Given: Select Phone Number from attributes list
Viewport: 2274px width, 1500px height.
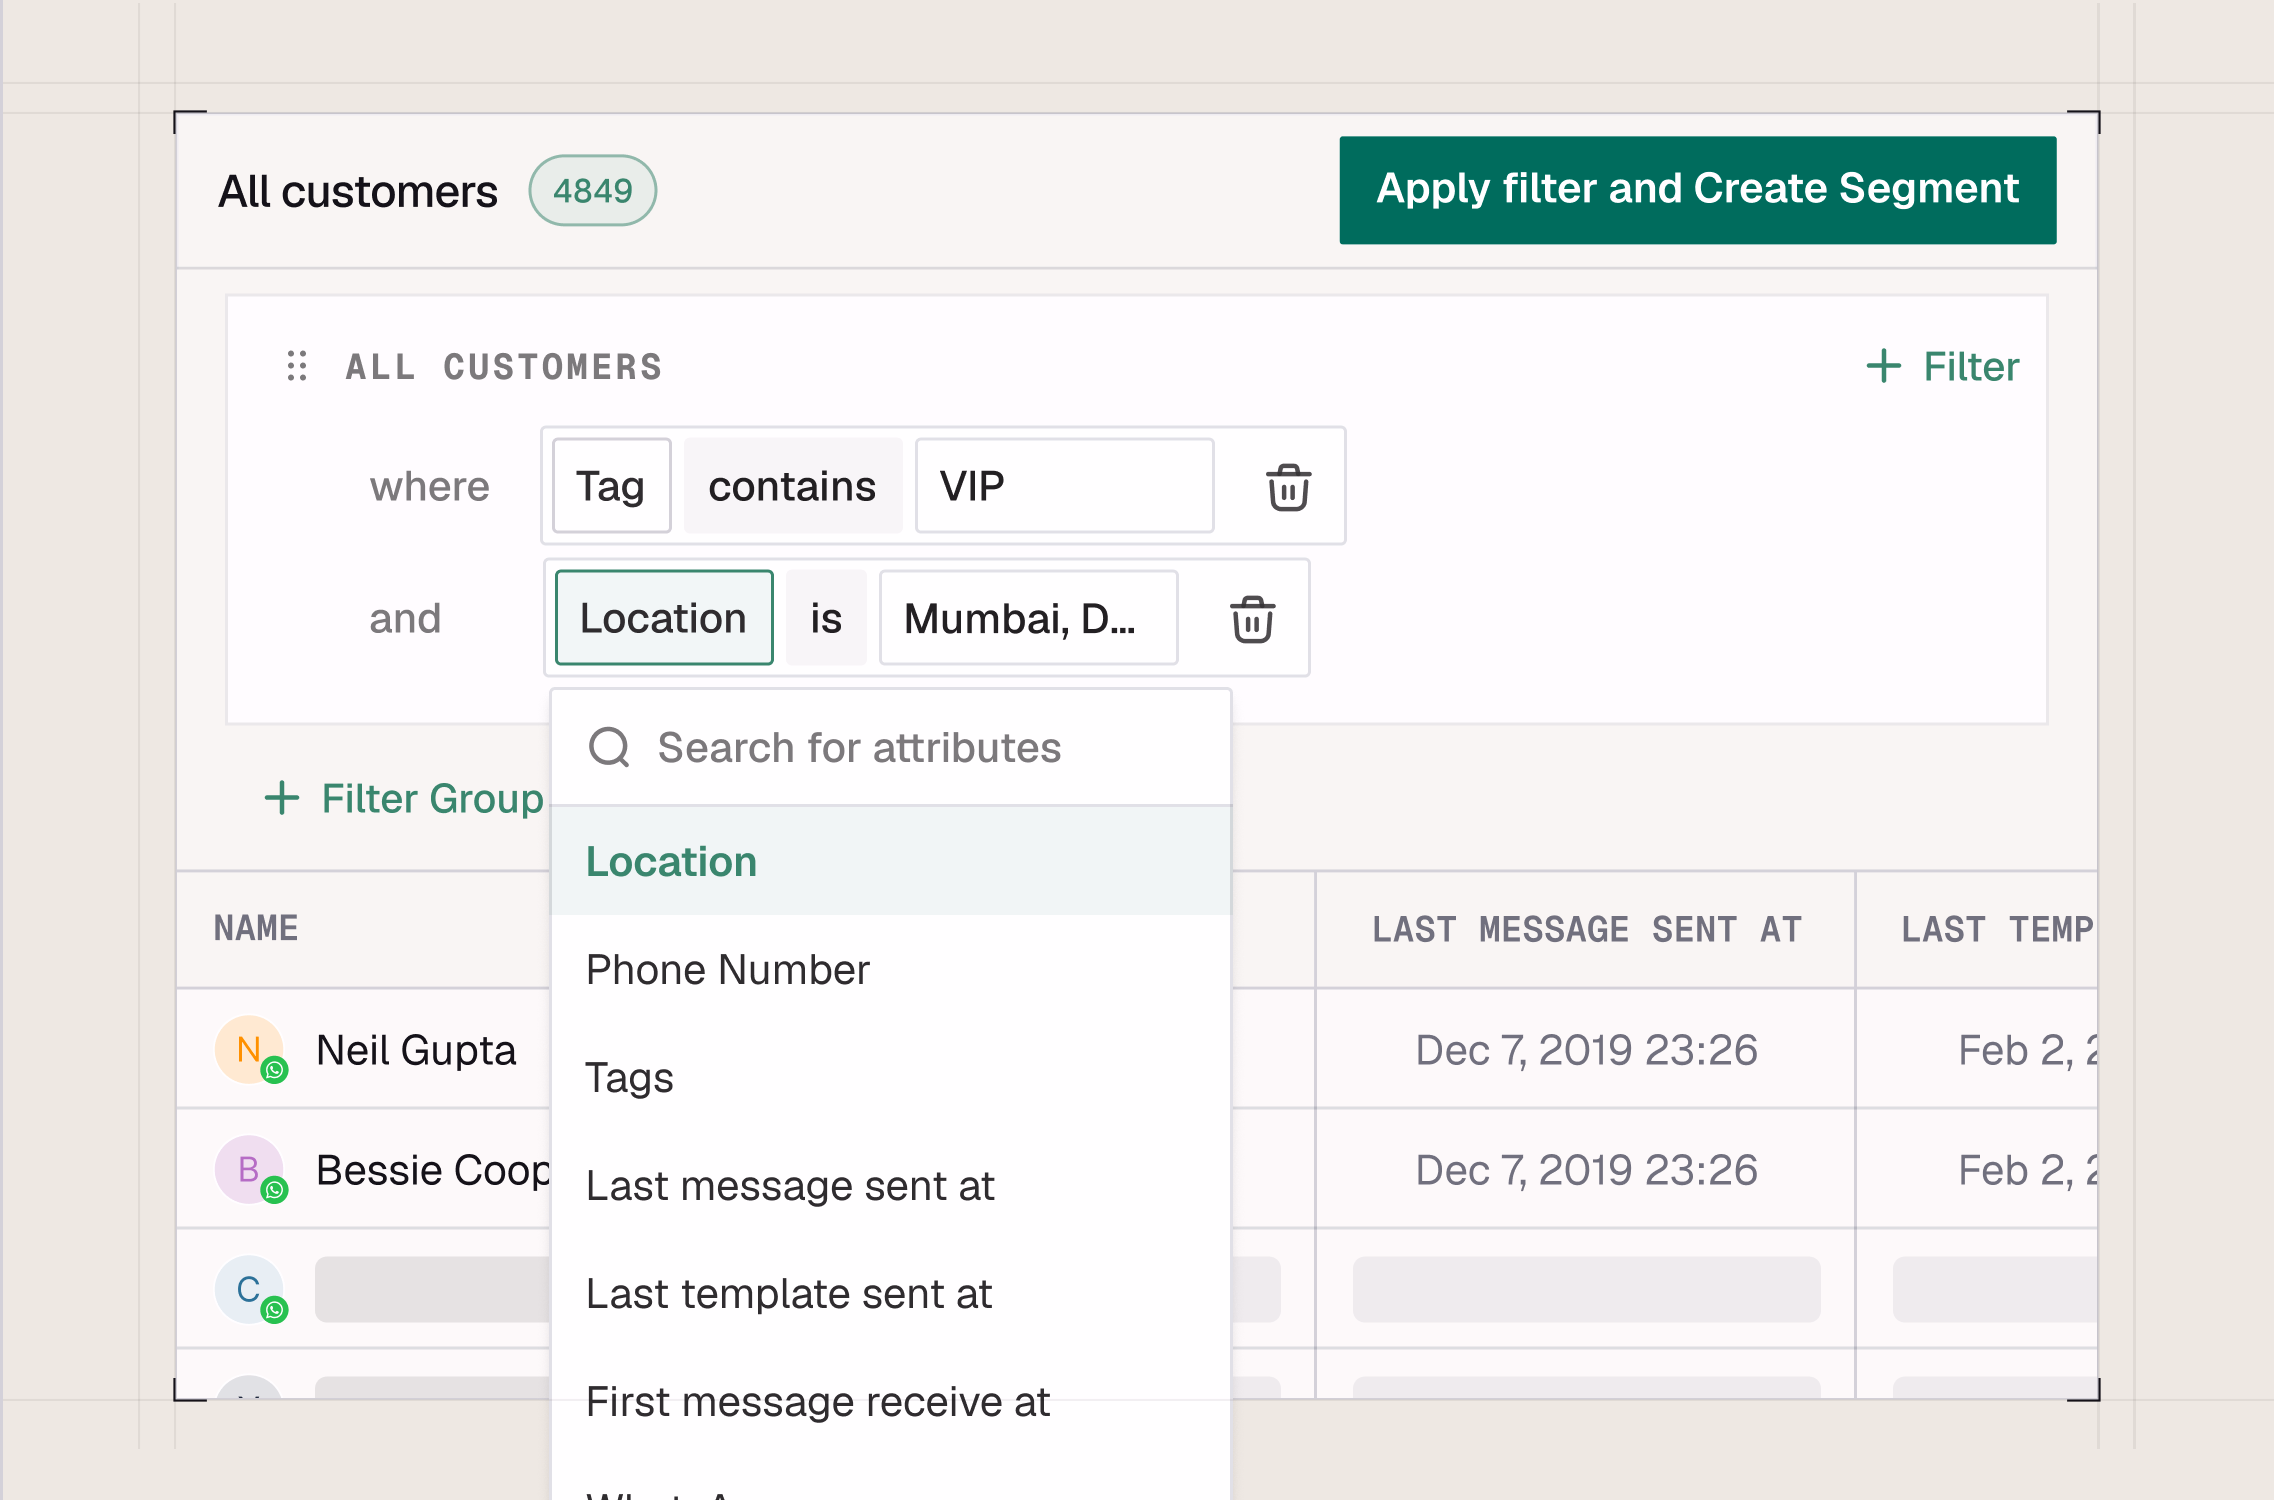Looking at the screenshot, I should (x=728, y=970).
